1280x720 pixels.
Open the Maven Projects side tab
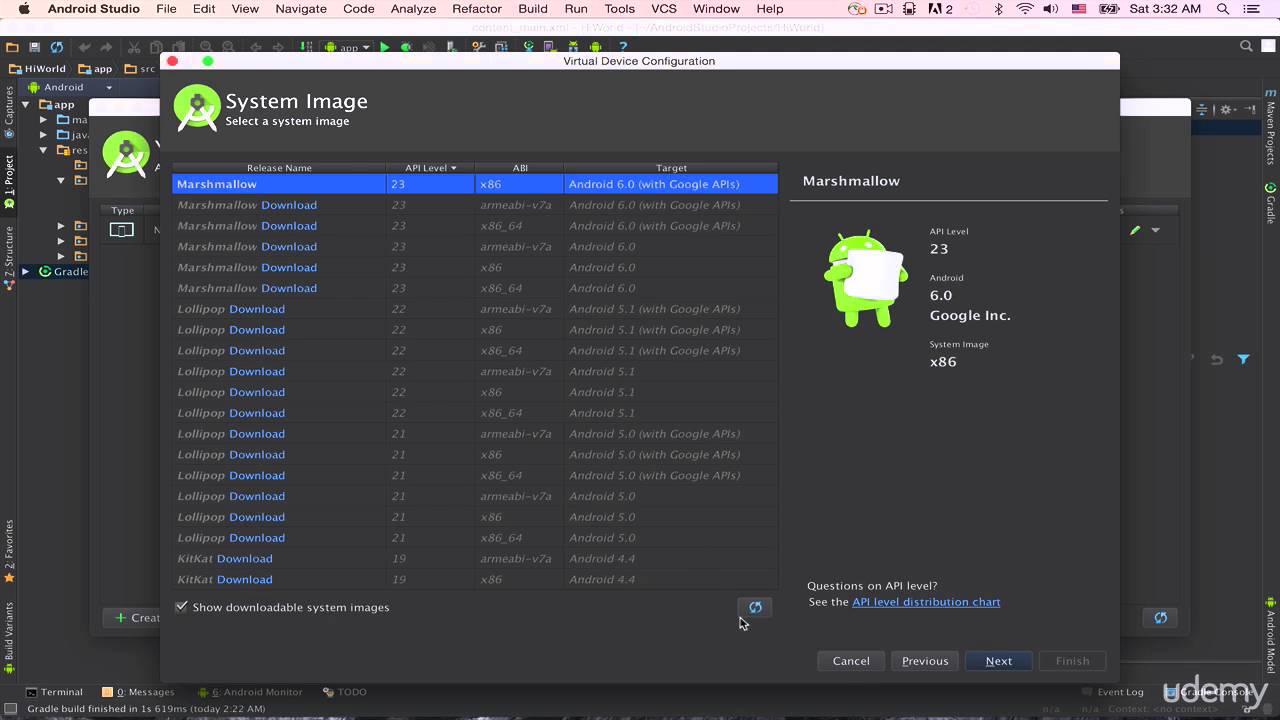tap(1271, 127)
